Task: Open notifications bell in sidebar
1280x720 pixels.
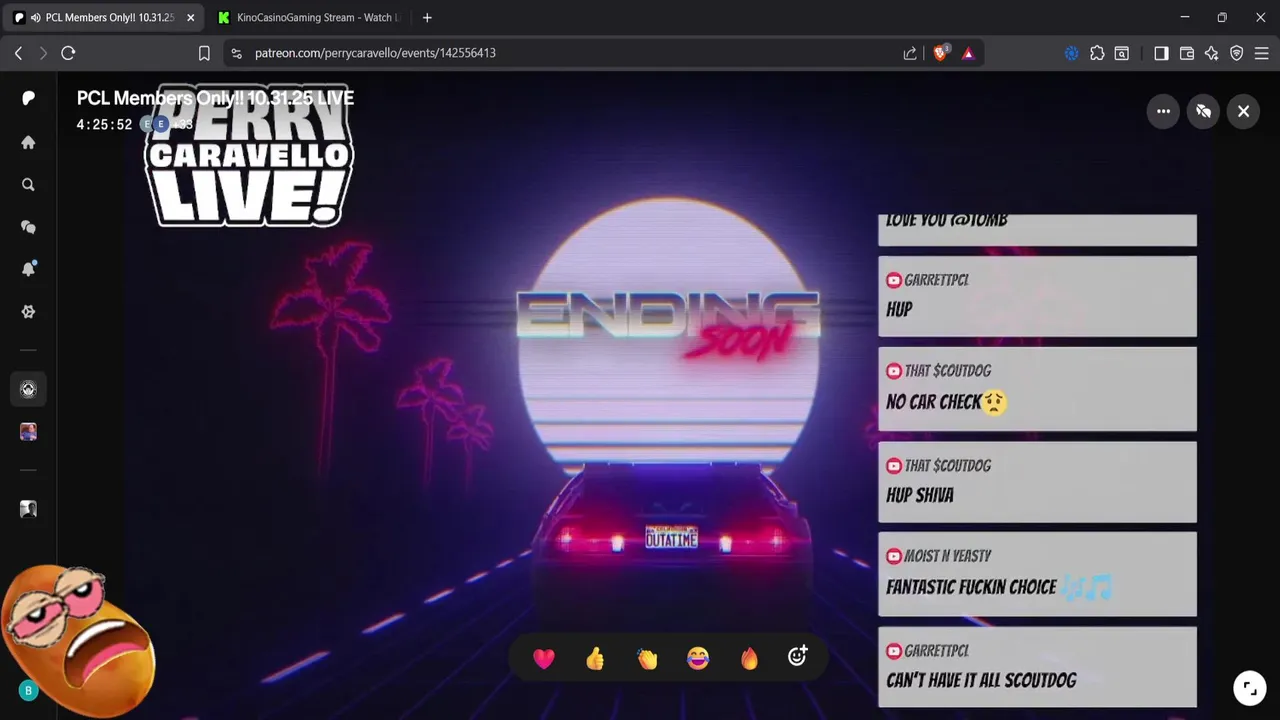Action: point(28,269)
